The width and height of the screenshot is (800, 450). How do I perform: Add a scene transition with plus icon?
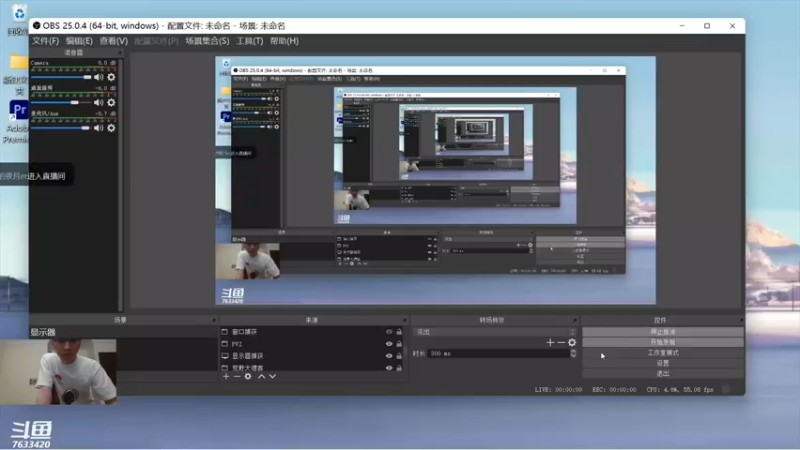(x=550, y=342)
